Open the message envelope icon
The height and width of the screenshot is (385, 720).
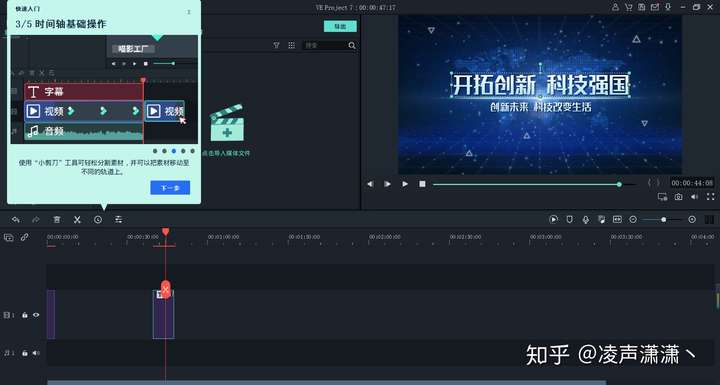[655, 7]
